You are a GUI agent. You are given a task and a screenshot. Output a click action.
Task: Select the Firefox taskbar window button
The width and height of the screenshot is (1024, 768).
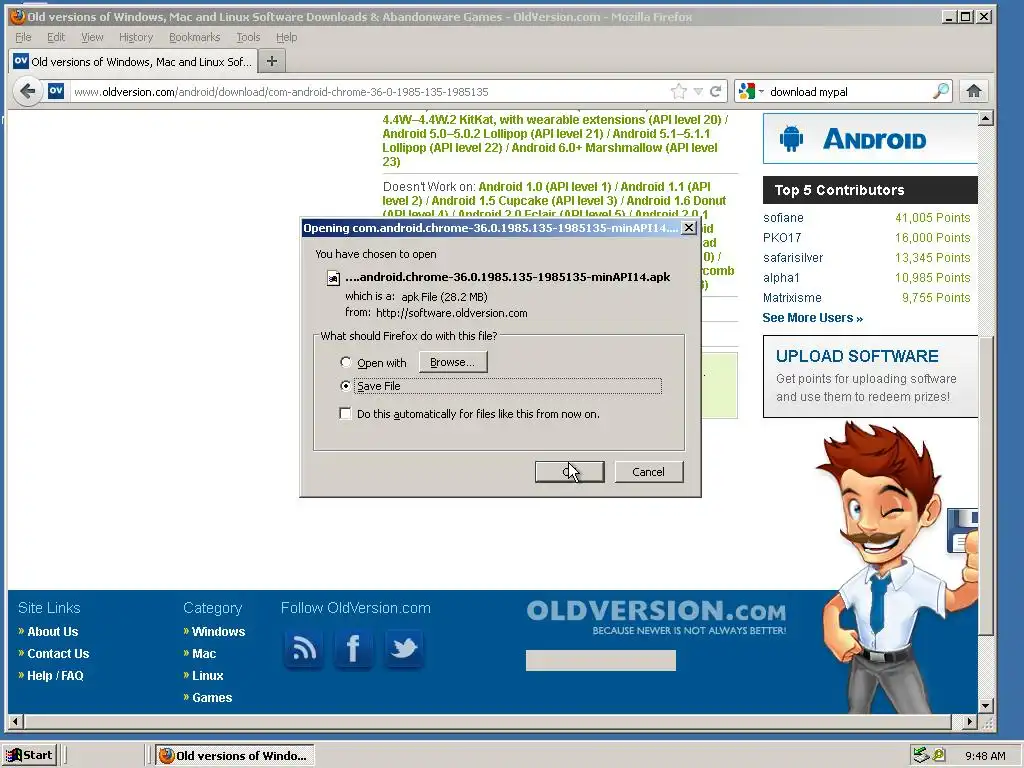tap(235, 756)
